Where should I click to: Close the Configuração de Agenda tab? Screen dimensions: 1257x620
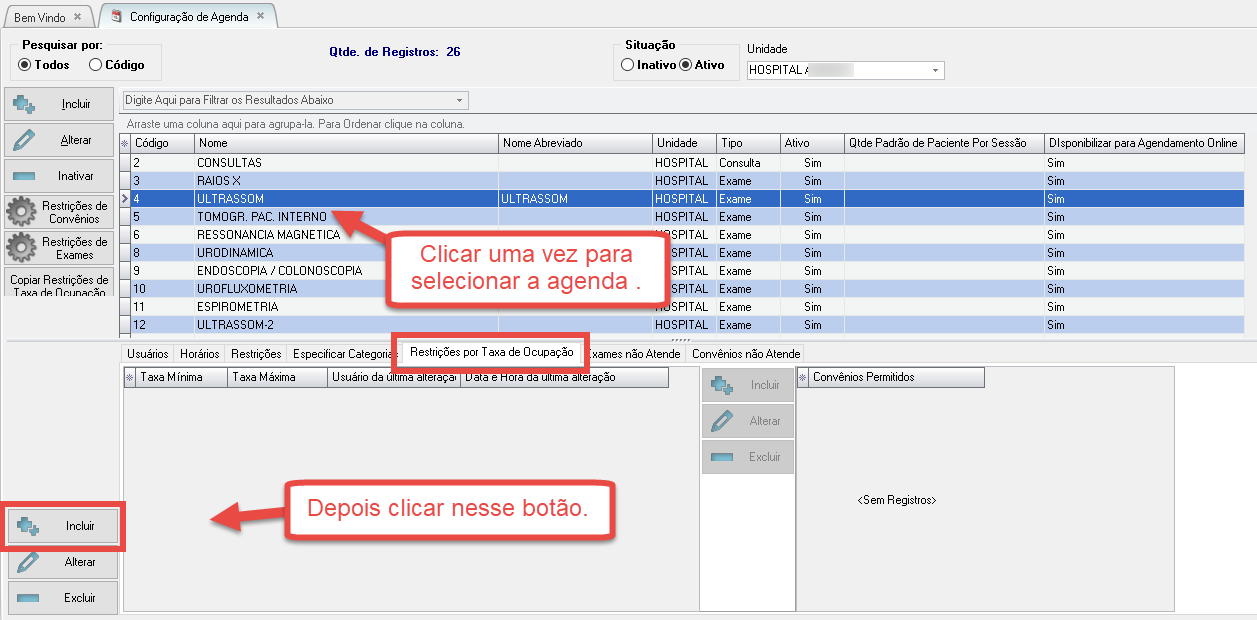[x=261, y=16]
